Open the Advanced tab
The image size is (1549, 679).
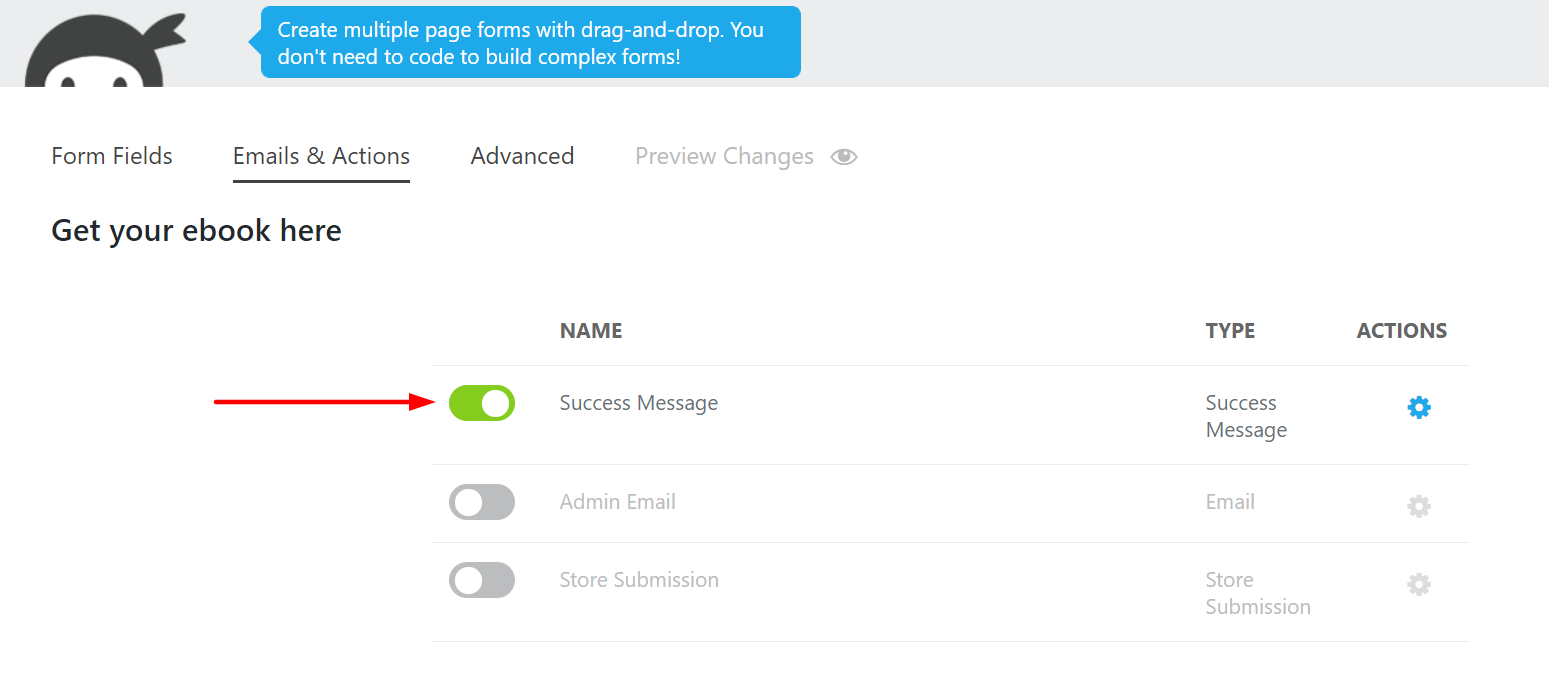(522, 157)
